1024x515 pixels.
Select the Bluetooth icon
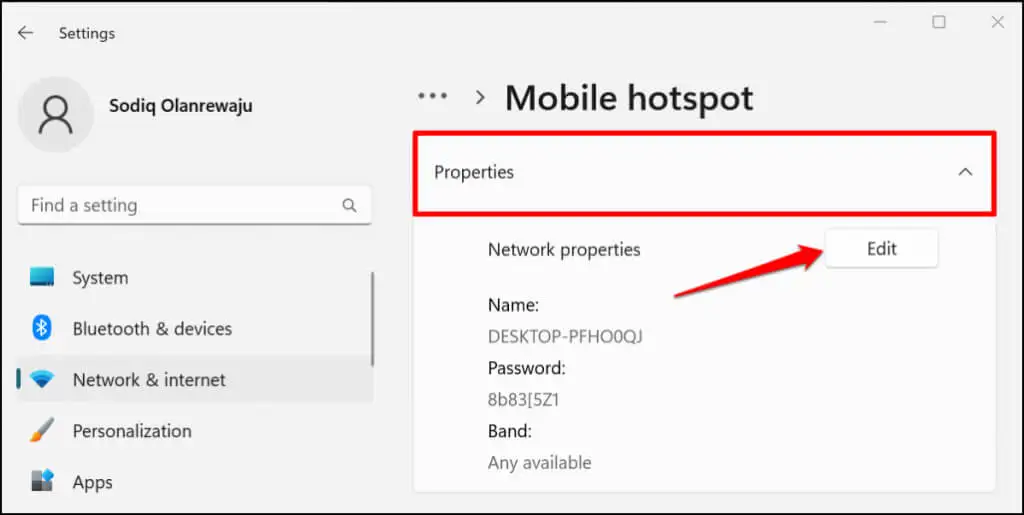42,328
